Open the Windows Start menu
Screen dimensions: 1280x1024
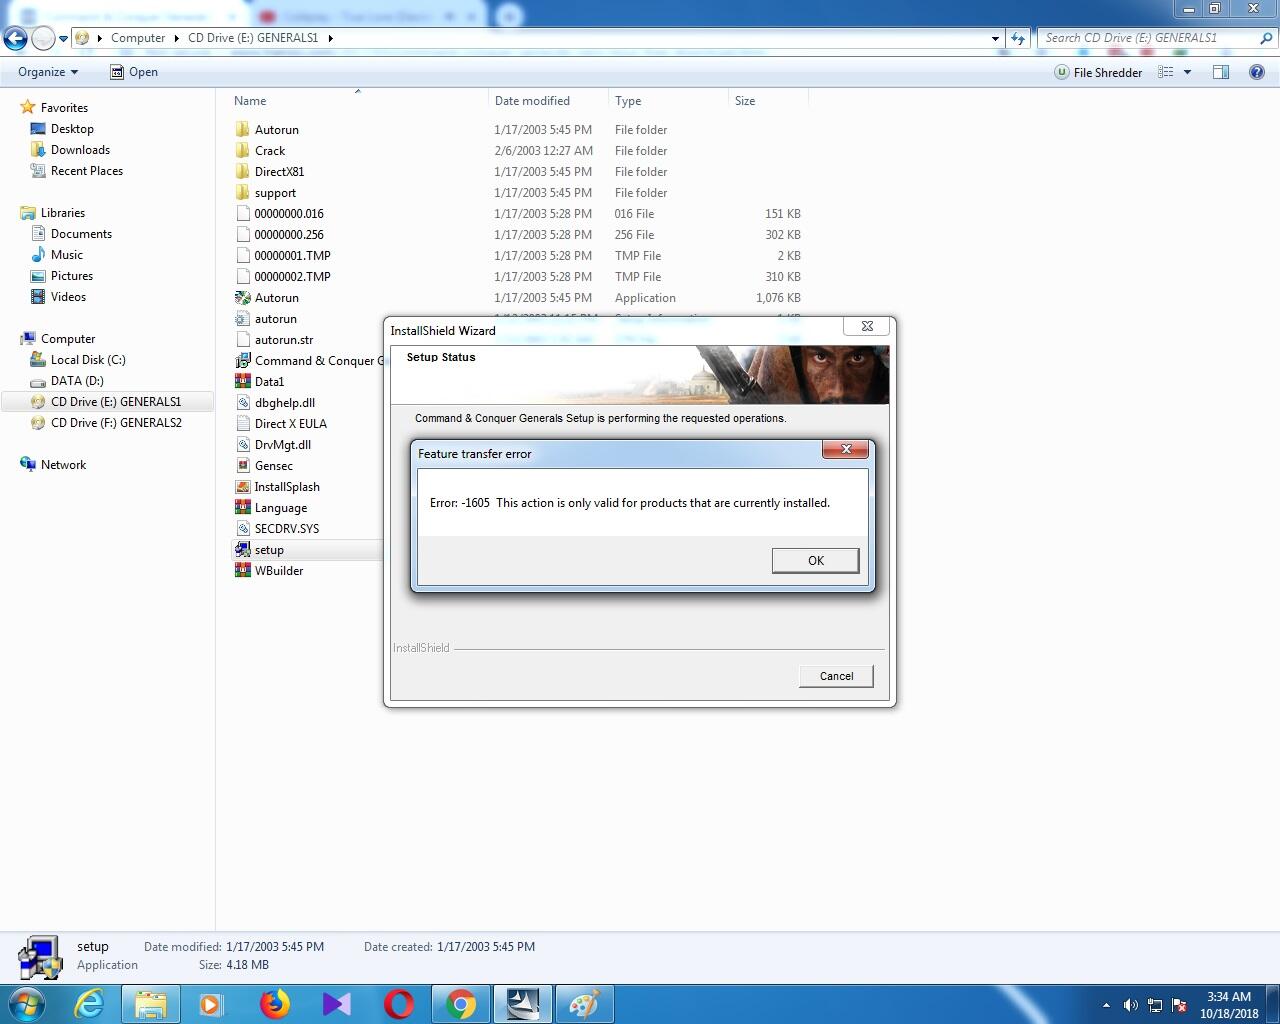[x=28, y=1004]
